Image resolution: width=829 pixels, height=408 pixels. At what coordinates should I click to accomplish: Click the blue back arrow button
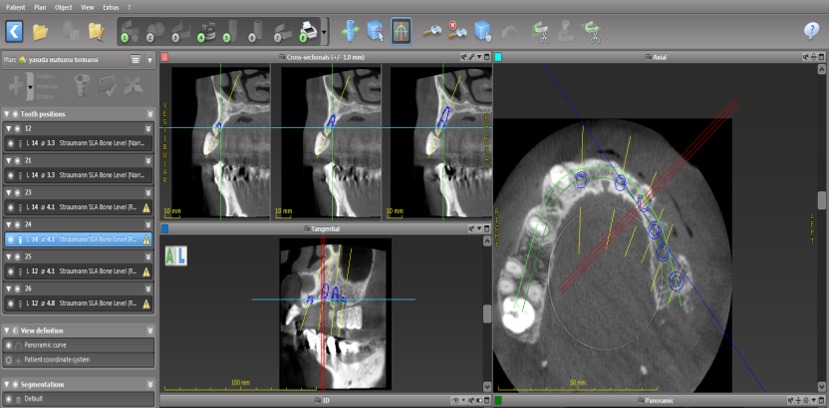click(x=14, y=31)
